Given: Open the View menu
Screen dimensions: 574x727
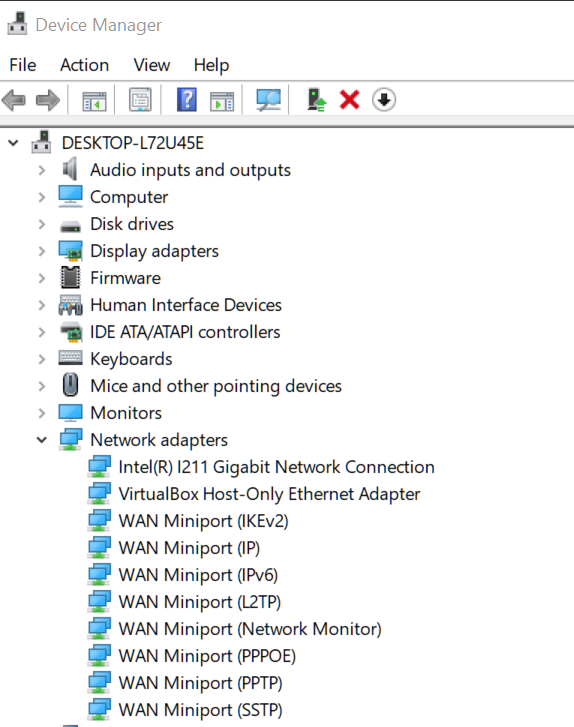Looking at the screenshot, I should pos(152,65).
